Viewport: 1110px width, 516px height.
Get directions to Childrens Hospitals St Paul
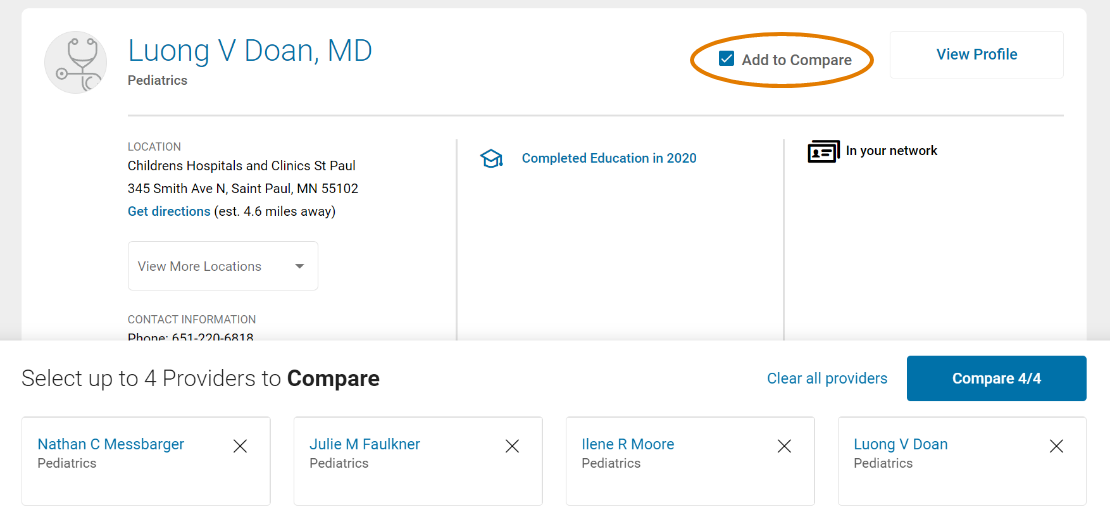168,212
